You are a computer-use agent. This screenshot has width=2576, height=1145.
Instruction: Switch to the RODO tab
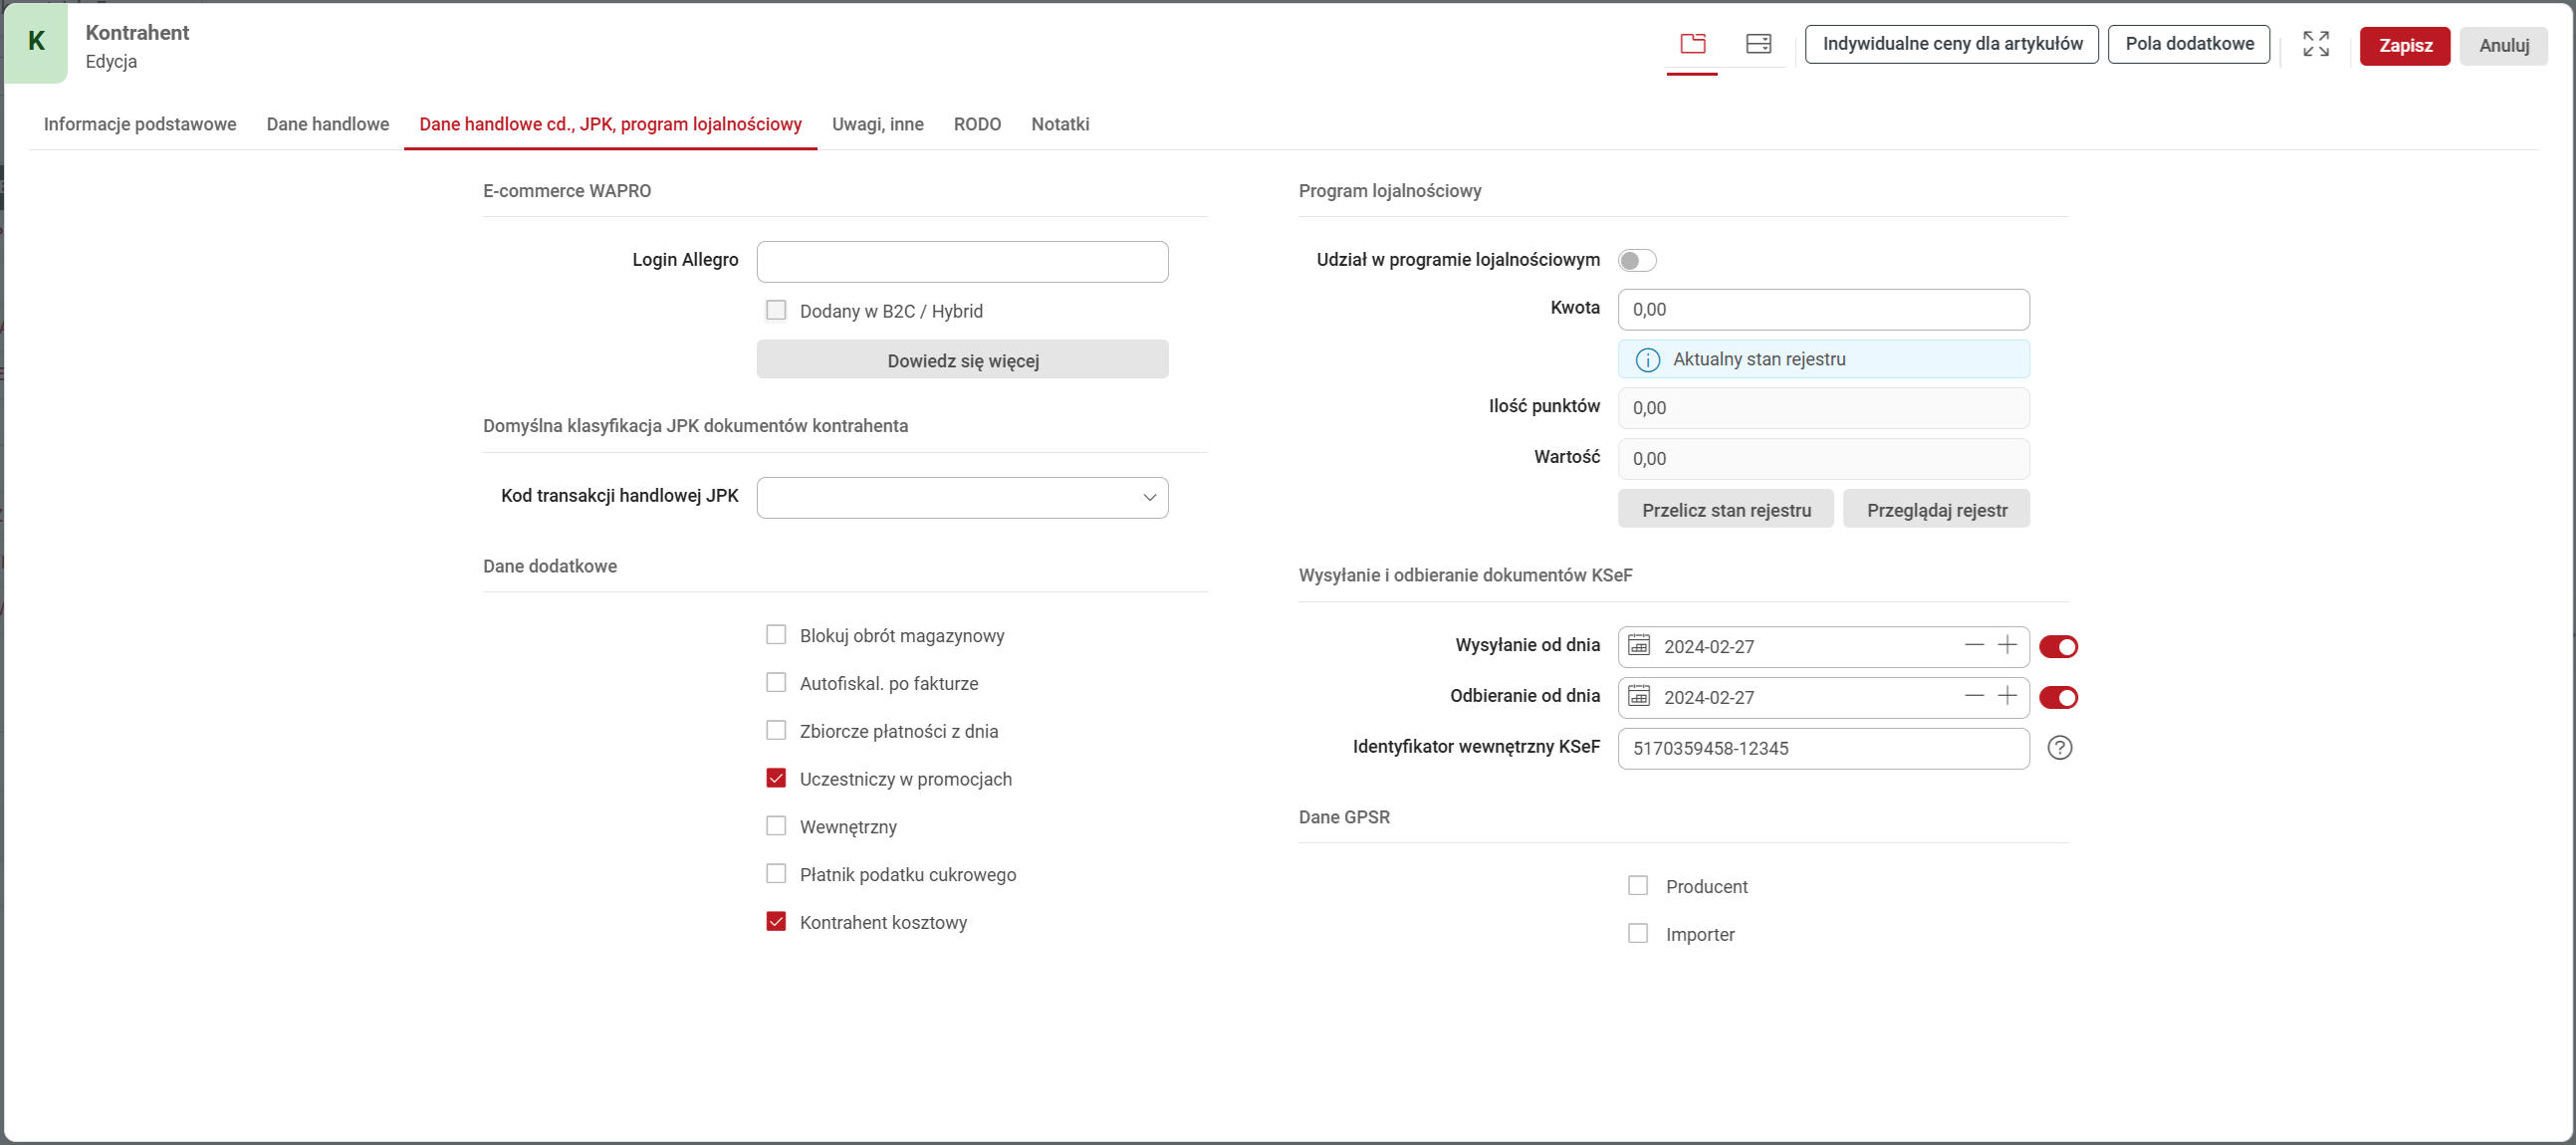[x=976, y=124]
